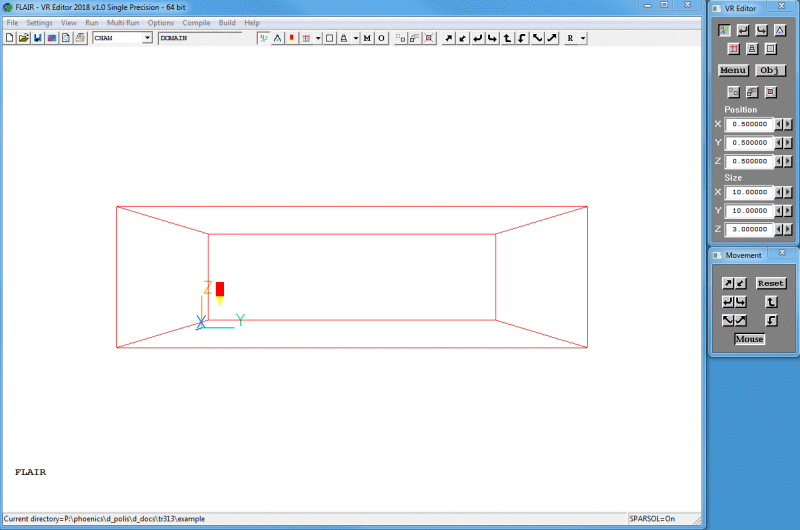This screenshot has width=800, height=530.
Task: Click the Save disk icon in toolbar
Action: coord(37,38)
